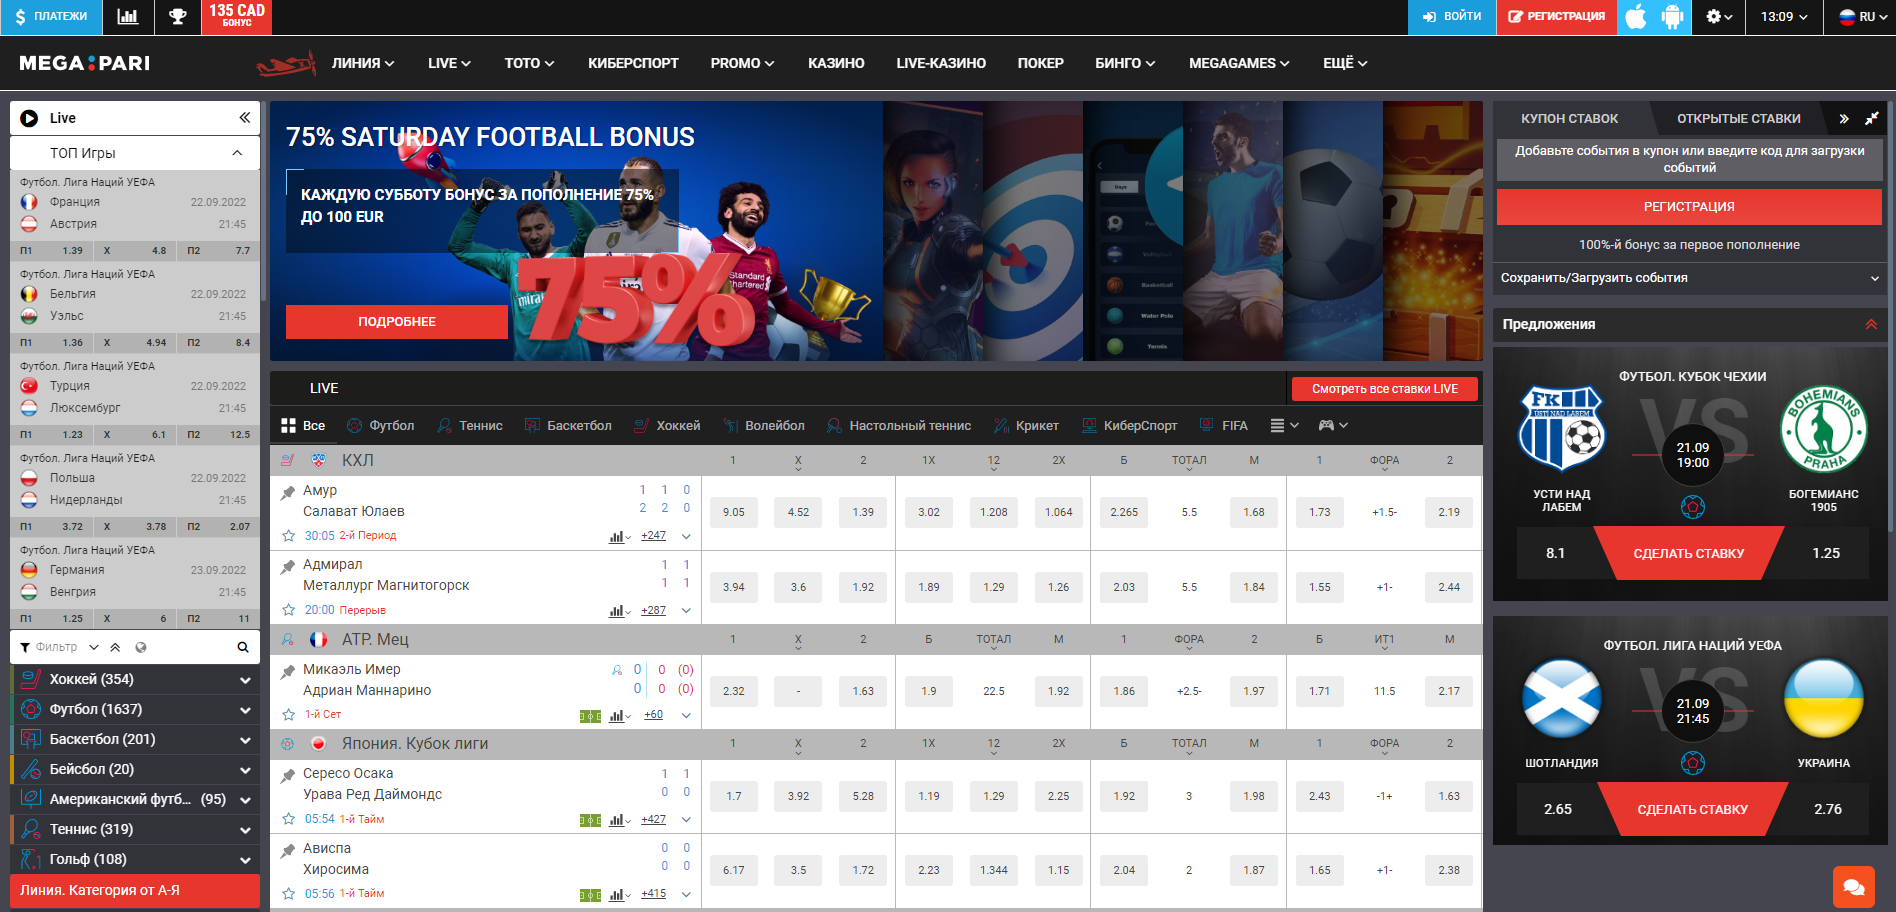Viewport: 1896px width, 912px height.
Task: Open the КАЗИНО section
Action: tap(836, 63)
